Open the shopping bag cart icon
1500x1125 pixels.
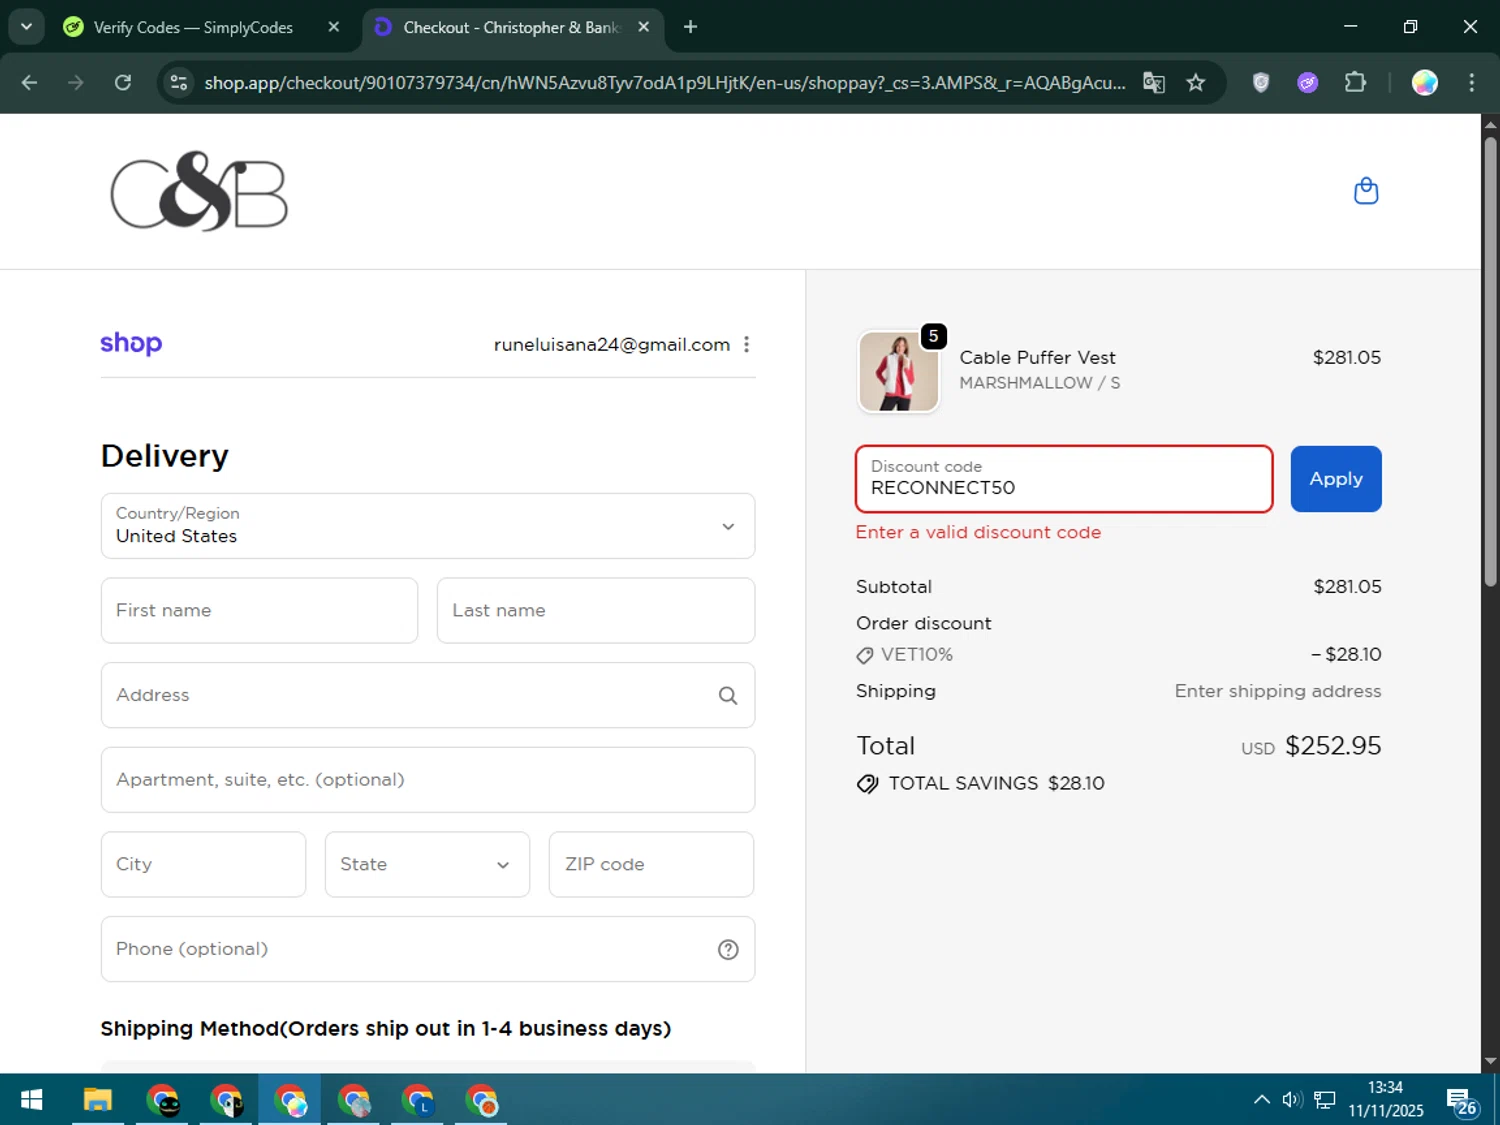(1366, 191)
